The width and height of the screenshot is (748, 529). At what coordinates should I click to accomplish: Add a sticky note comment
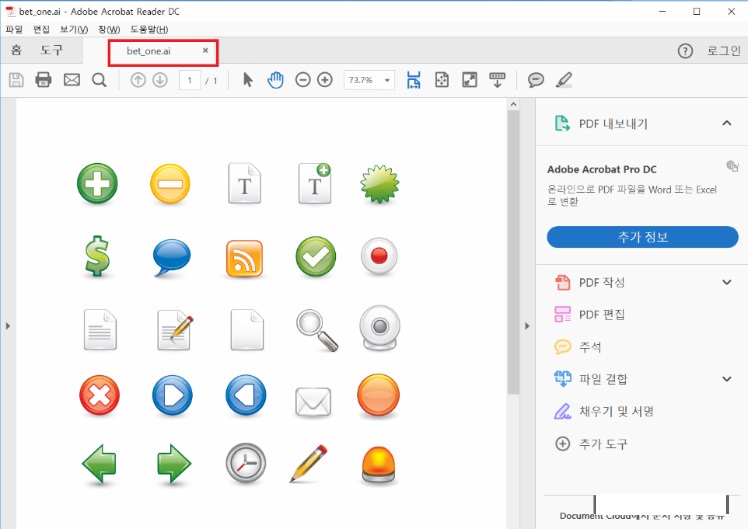coord(536,80)
